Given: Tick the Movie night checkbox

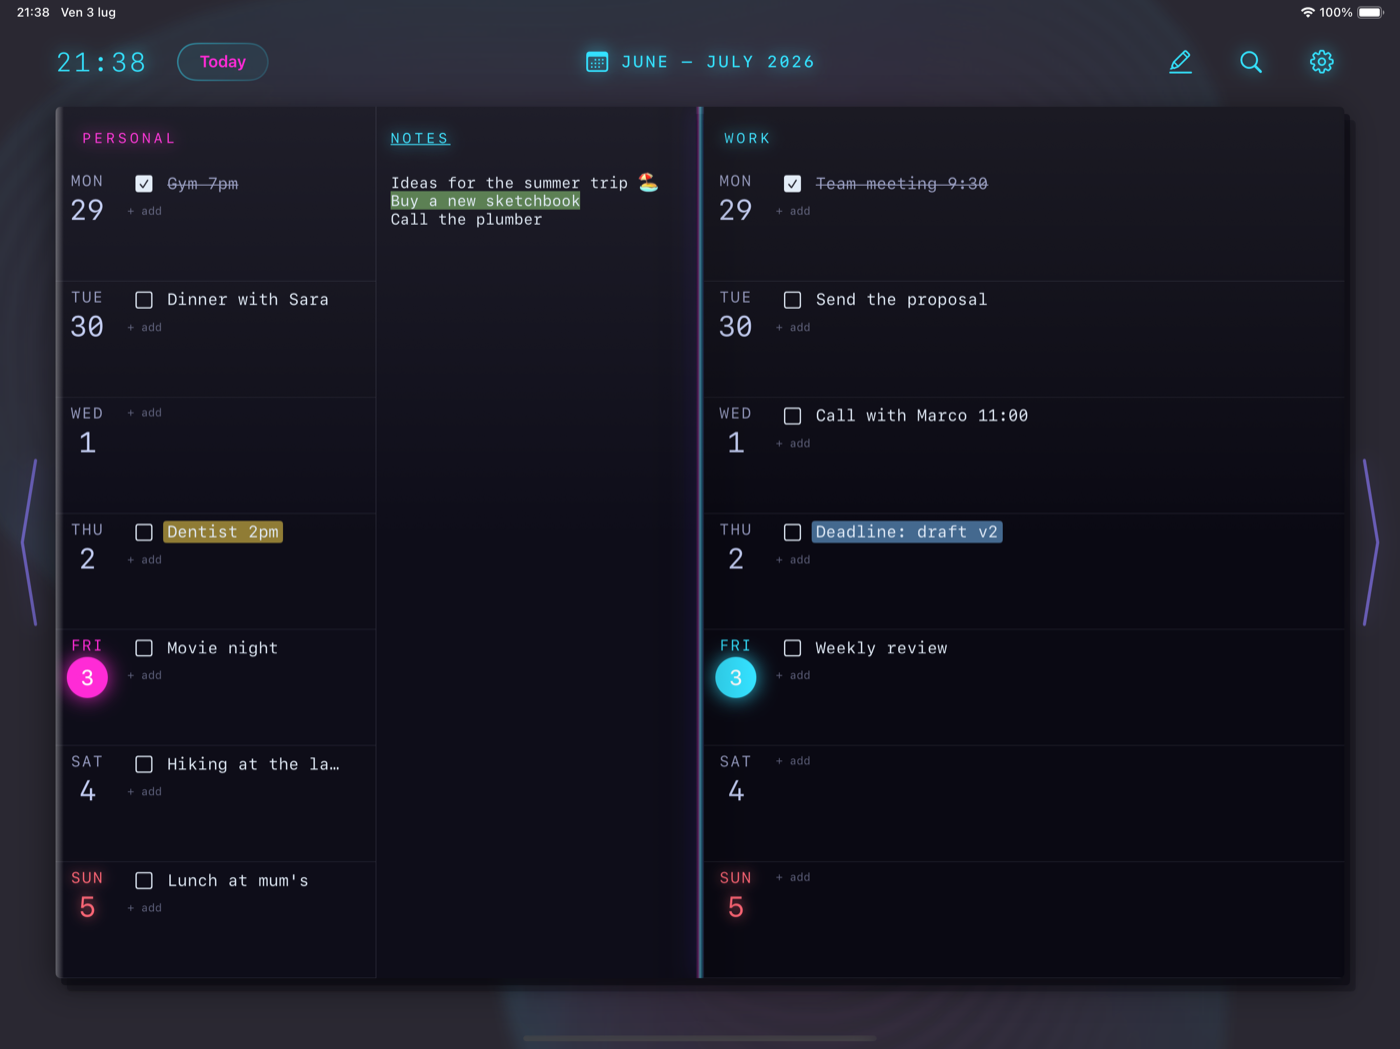Looking at the screenshot, I should (x=144, y=648).
